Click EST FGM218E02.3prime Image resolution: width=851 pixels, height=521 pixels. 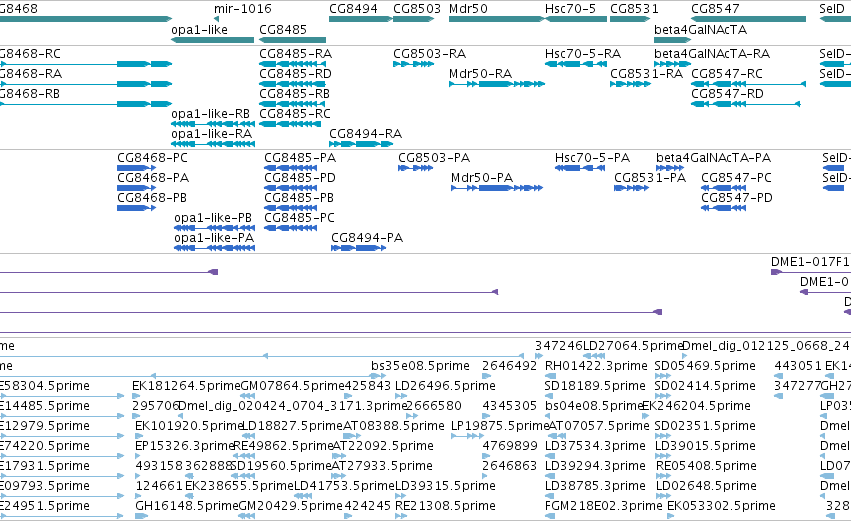pyautogui.click(x=604, y=506)
